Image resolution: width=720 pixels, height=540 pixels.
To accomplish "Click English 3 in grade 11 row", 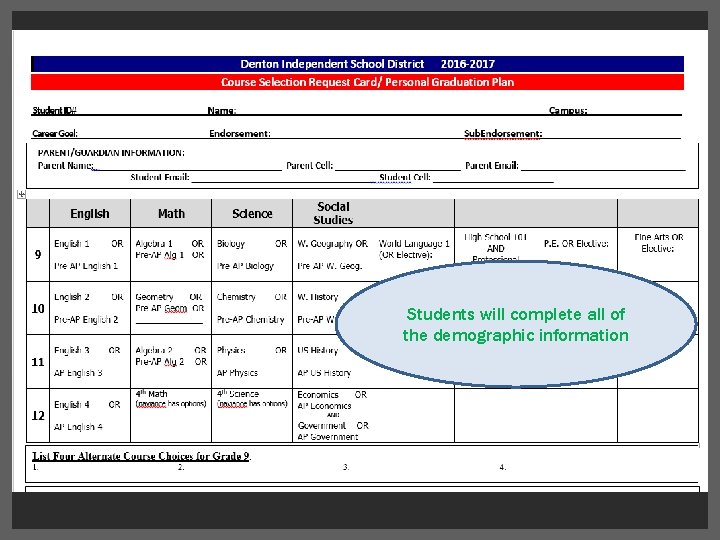I will pyautogui.click(x=72, y=350).
